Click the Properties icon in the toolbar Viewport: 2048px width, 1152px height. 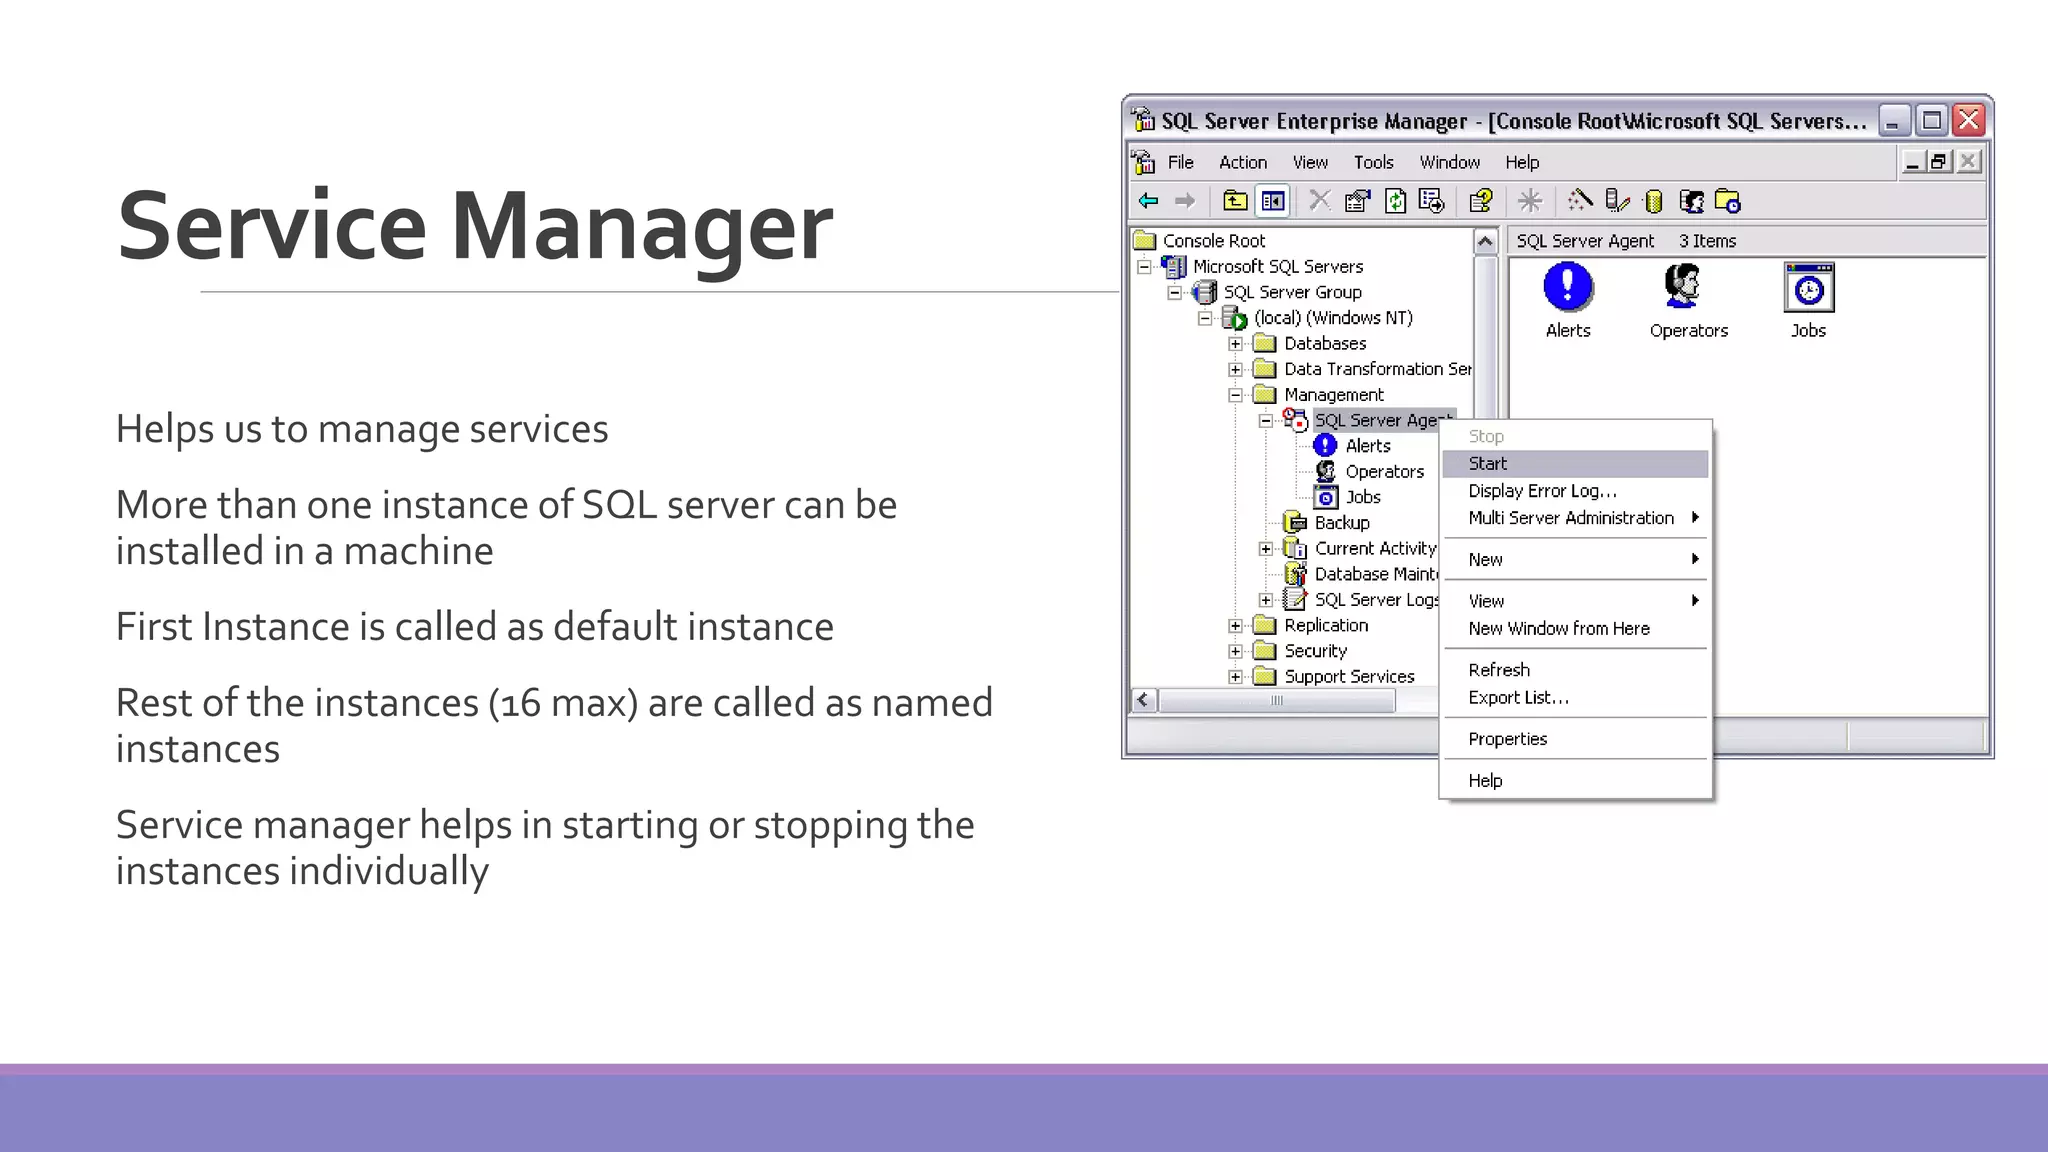pyautogui.click(x=1357, y=201)
